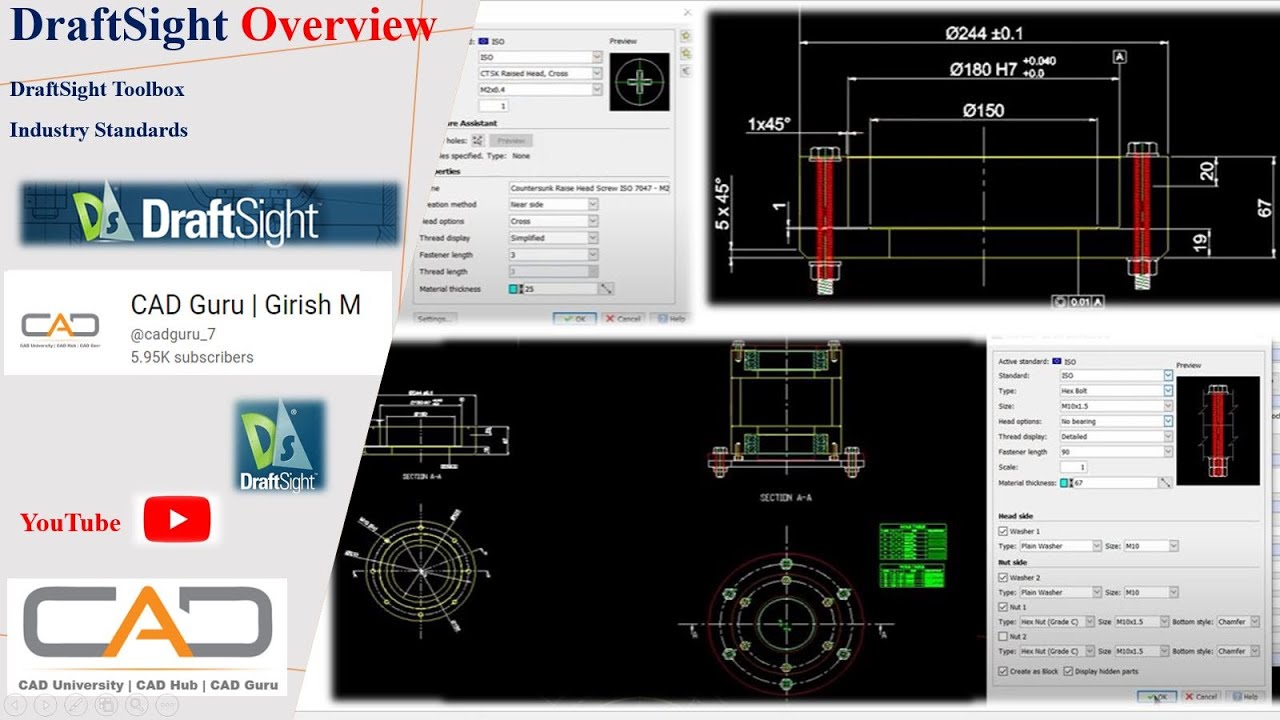Advance to next slide using the forward arrow
This screenshot has height=720, width=1280.
coord(46,705)
